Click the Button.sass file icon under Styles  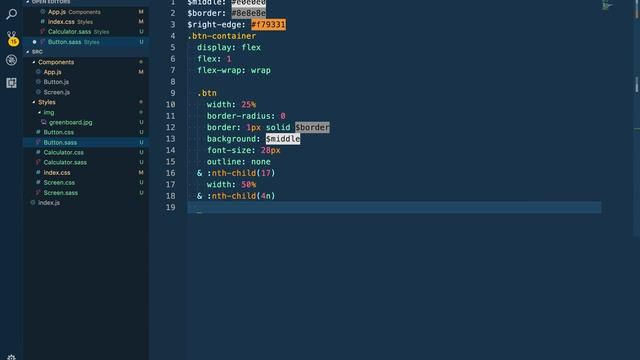click(x=38, y=142)
